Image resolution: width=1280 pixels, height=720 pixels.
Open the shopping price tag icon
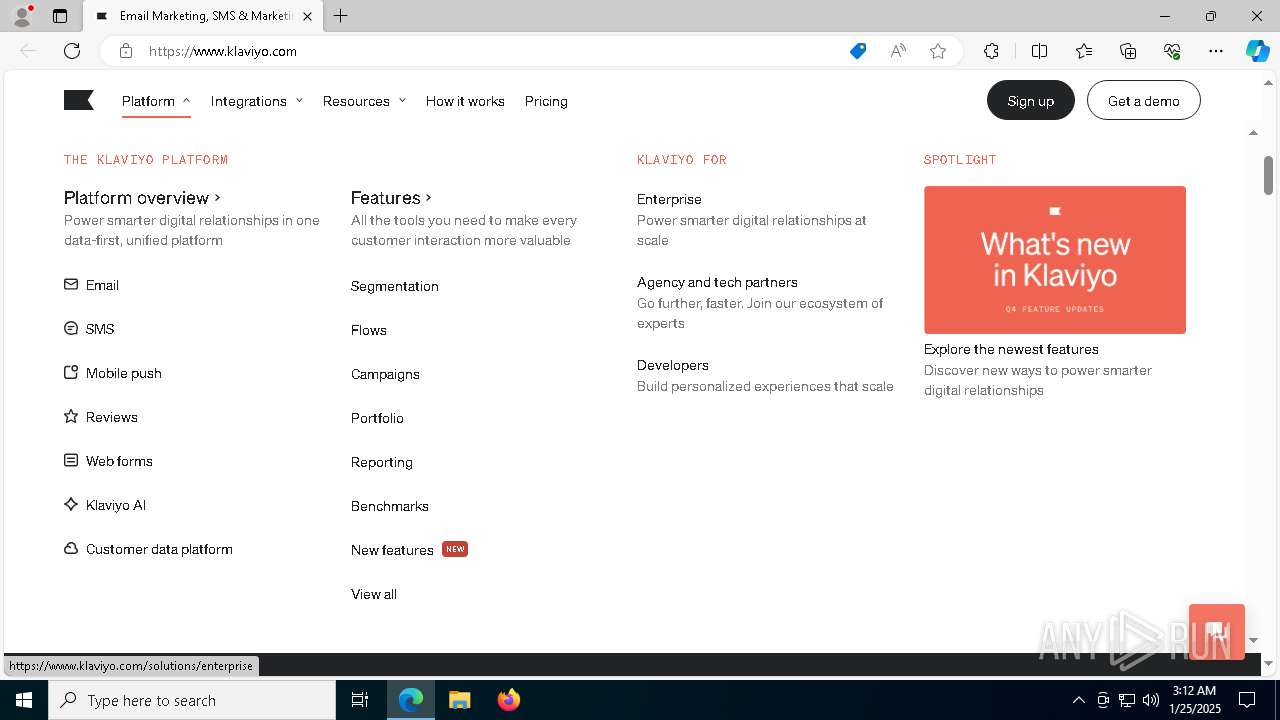tap(858, 51)
